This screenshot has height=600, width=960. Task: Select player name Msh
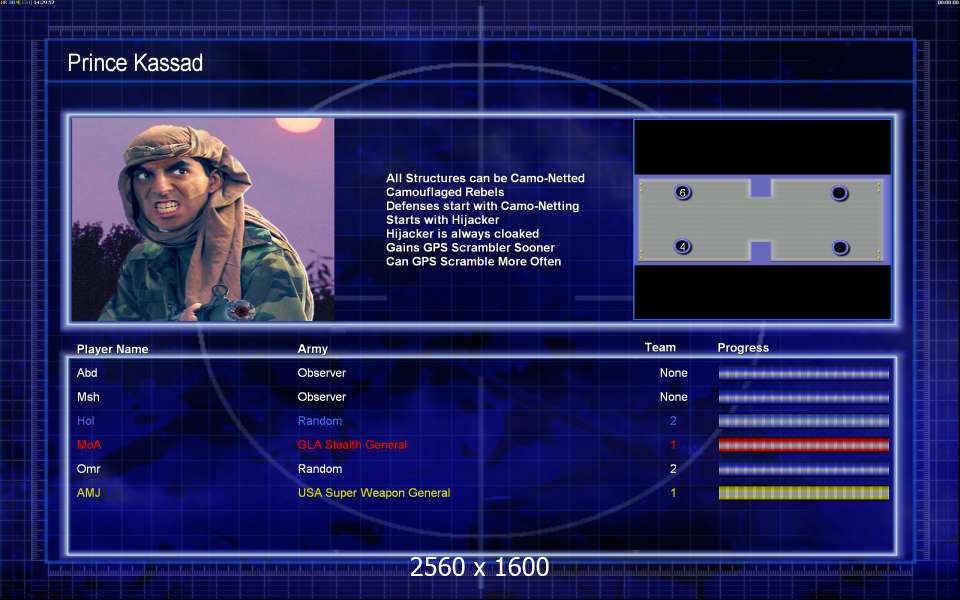pyautogui.click(x=88, y=397)
